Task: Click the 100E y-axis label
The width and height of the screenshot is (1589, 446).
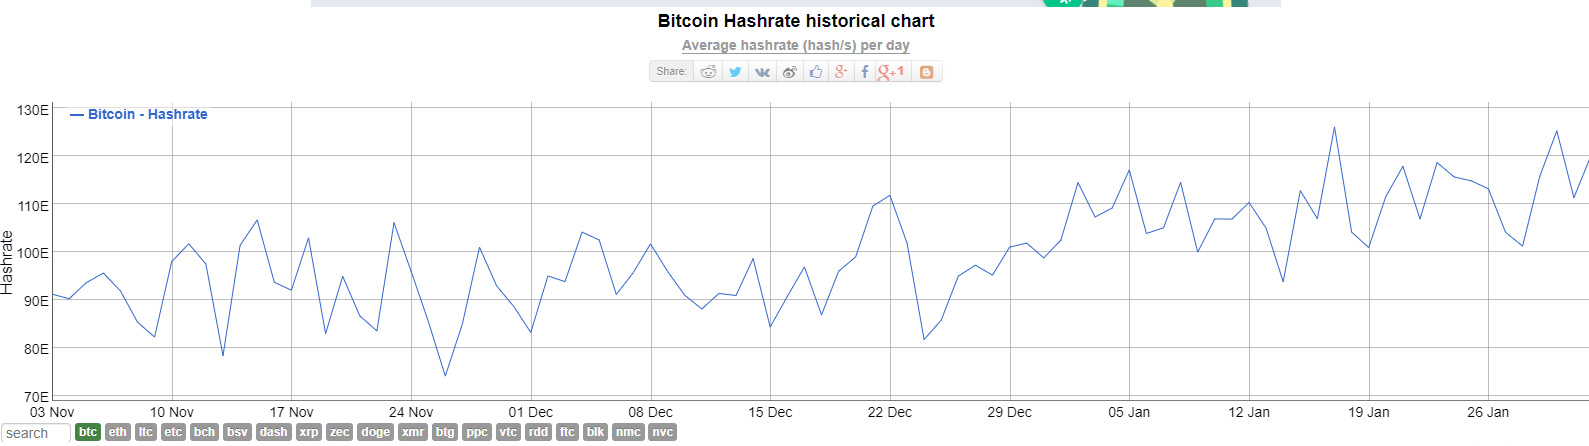Action: tap(33, 253)
